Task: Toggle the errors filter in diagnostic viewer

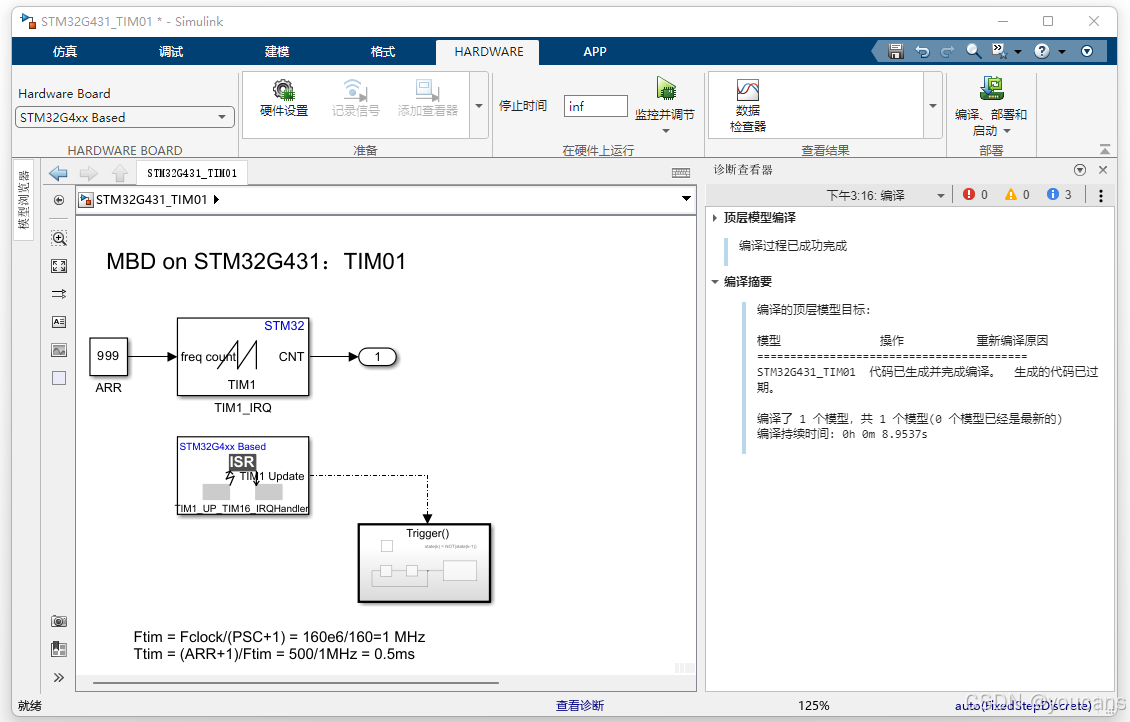Action: tap(976, 195)
